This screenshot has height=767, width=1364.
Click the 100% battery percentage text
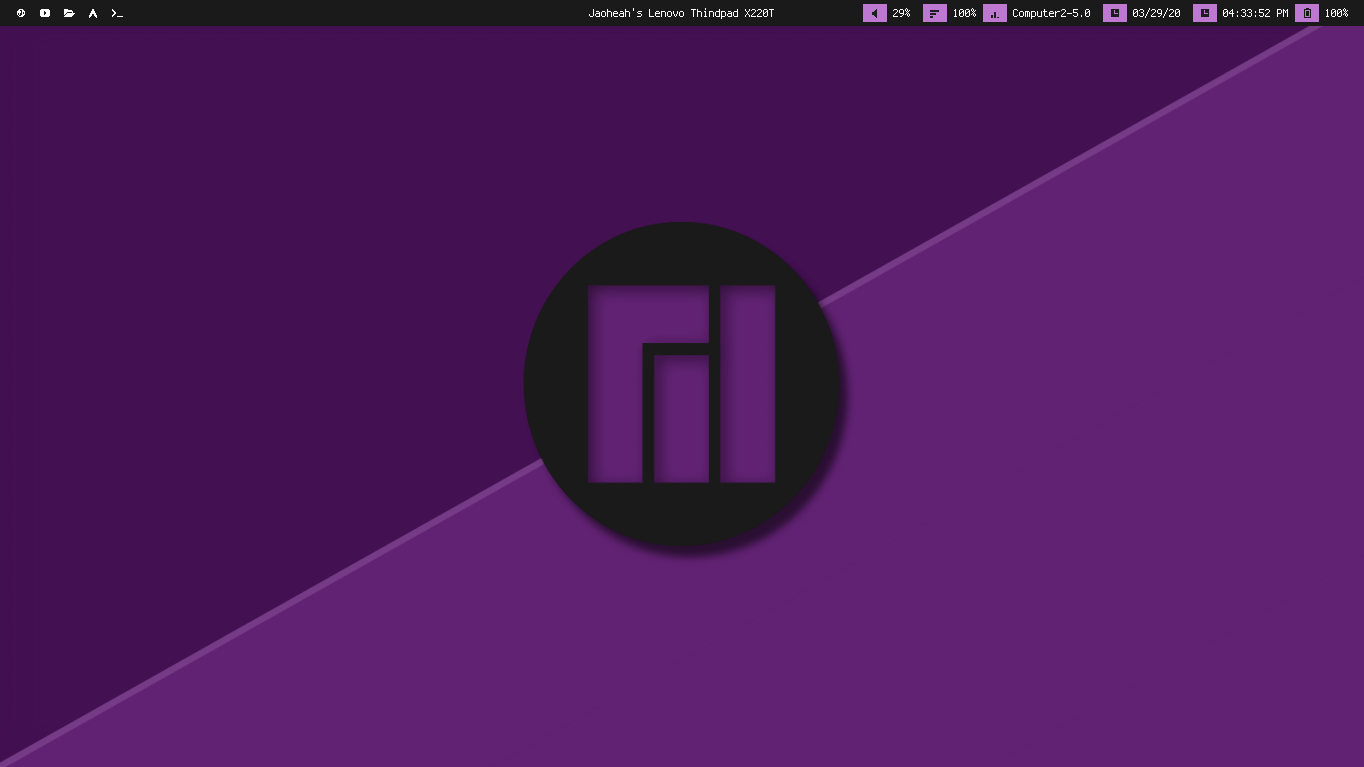click(x=1336, y=13)
